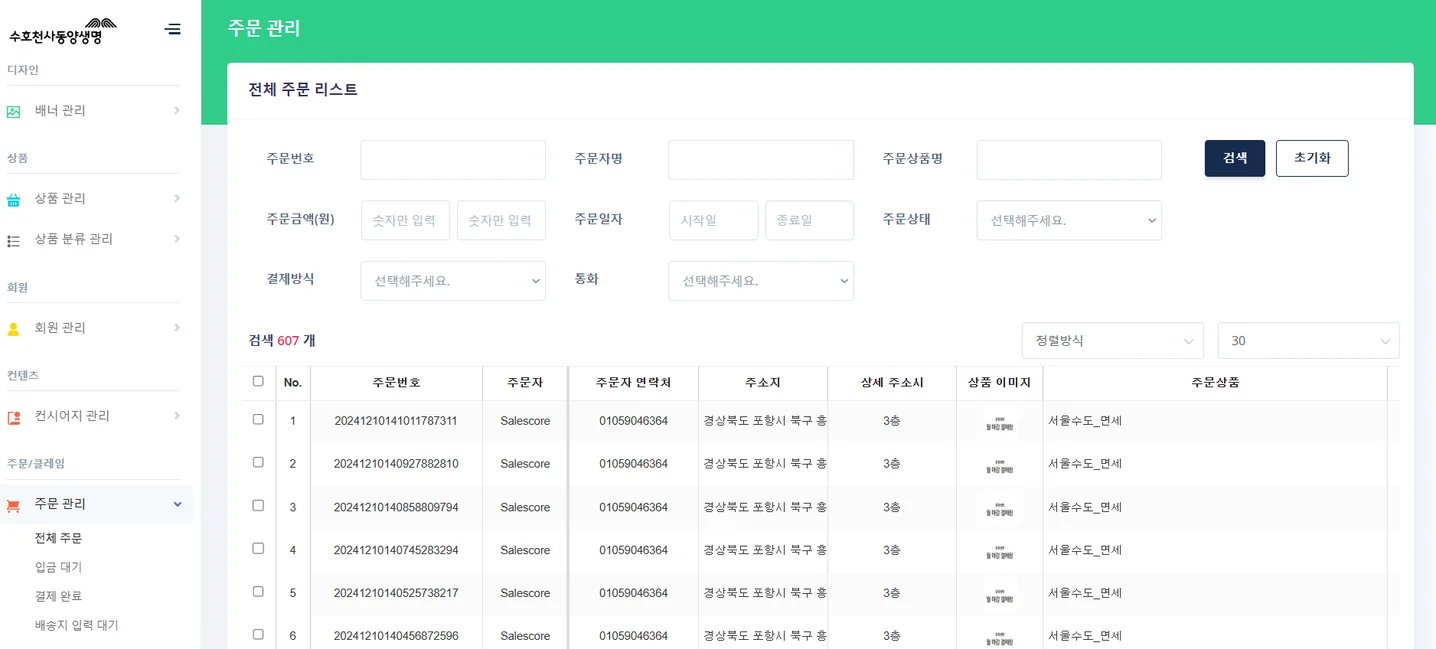Click the 검색 search button
Viewport: 1436px width, 649px height.
[x=1234, y=158]
